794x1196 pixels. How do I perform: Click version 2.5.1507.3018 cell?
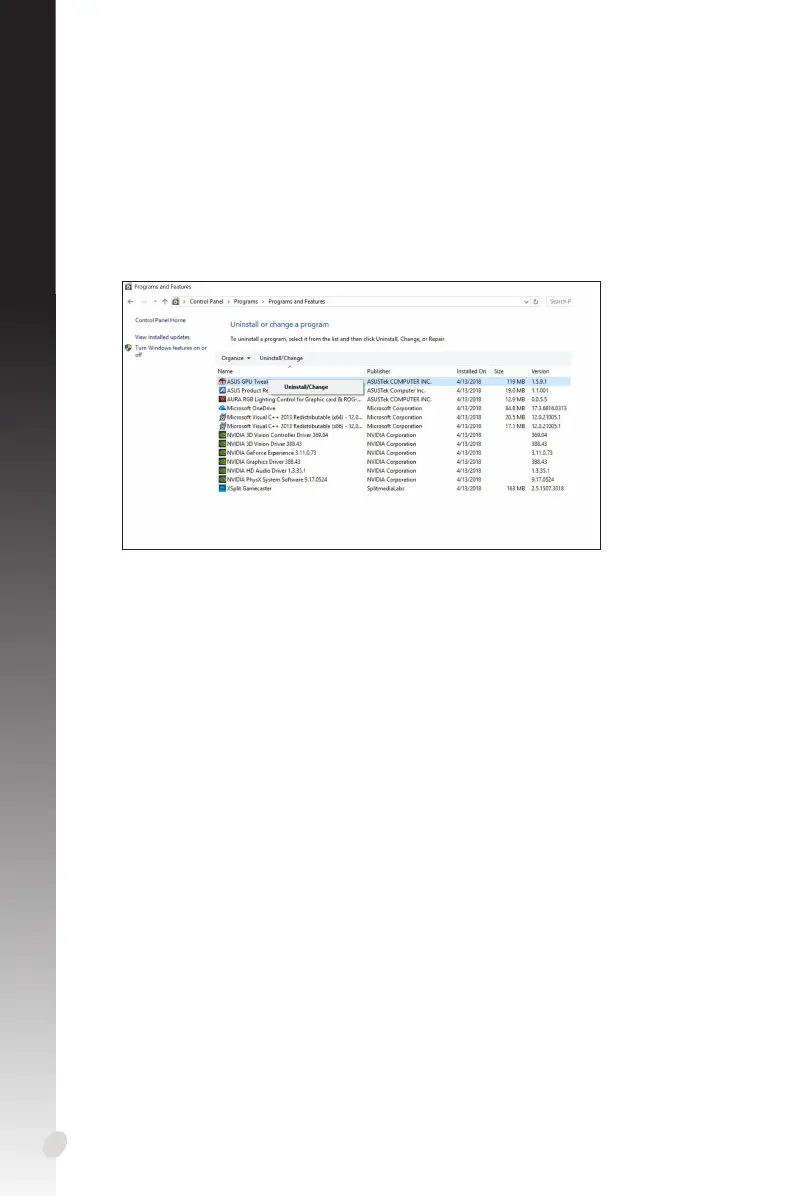548,489
